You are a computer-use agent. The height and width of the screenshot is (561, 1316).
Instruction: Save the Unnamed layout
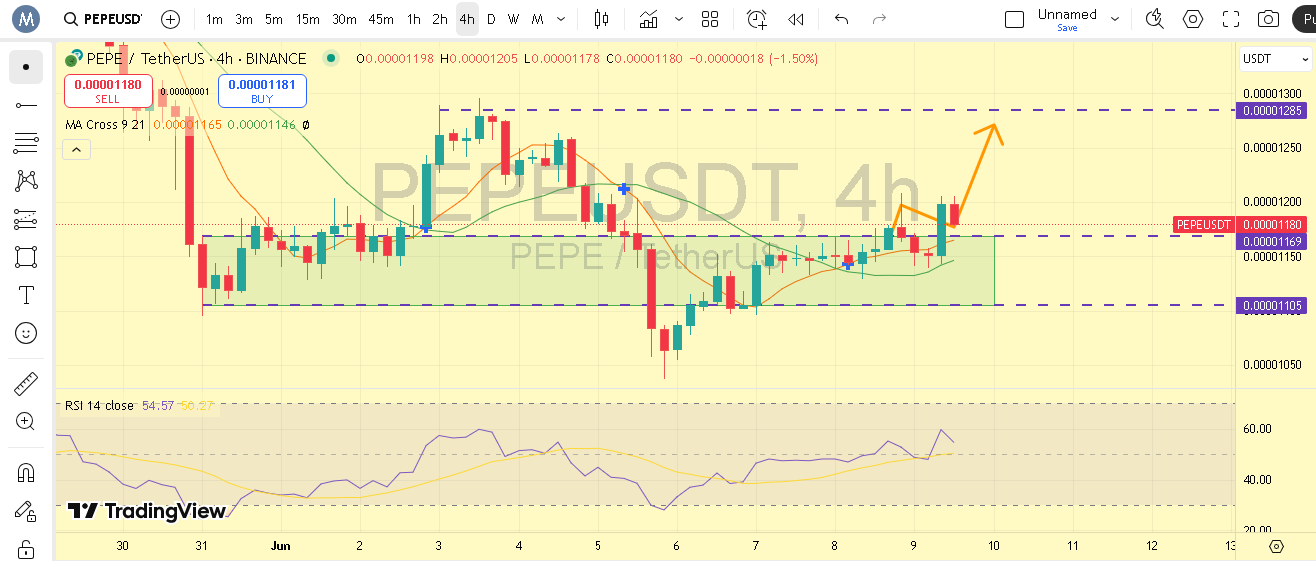tap(1067, 28)
